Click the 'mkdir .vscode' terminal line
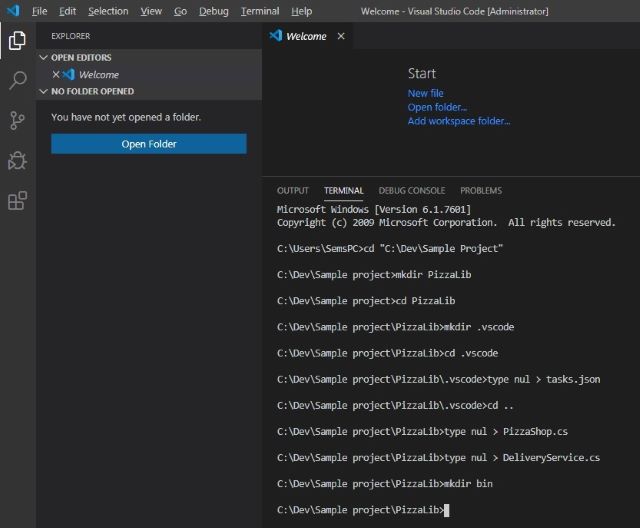Image resolution: width=640 pixels, height=528 pixels. point(396,327)
